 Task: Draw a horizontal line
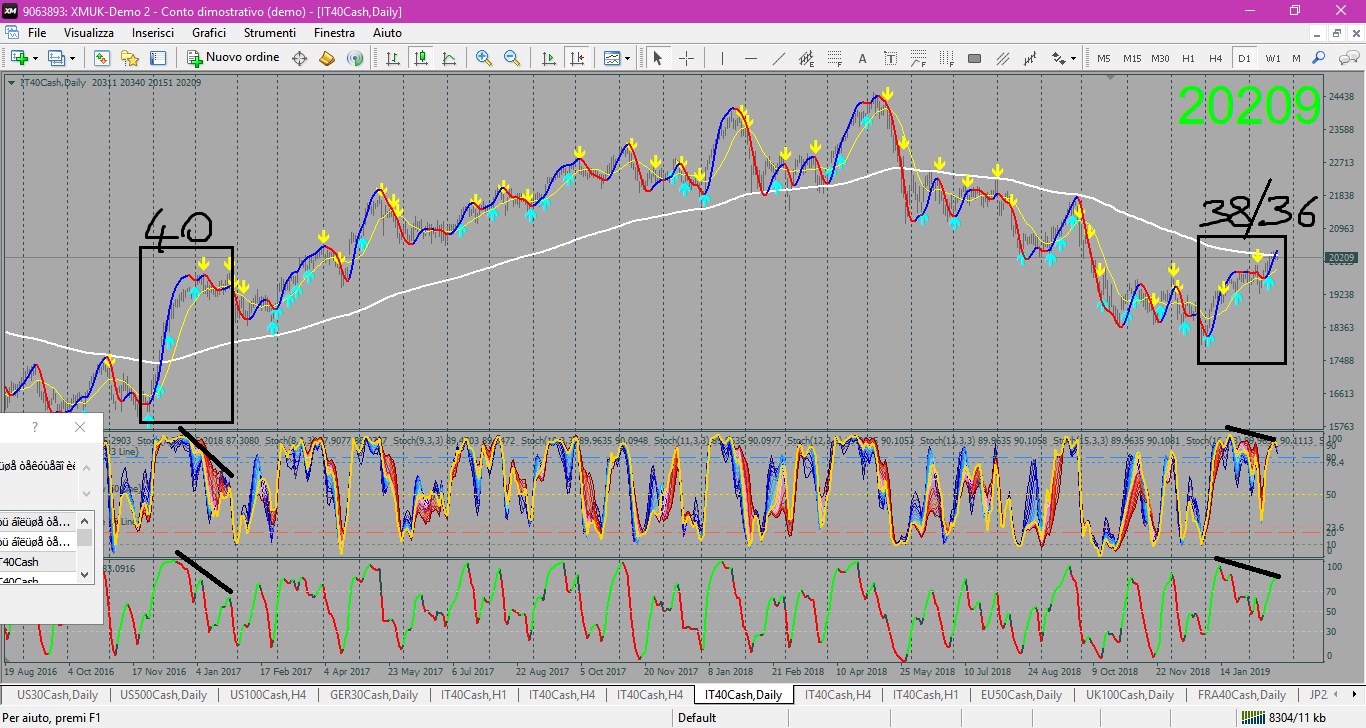750,58
